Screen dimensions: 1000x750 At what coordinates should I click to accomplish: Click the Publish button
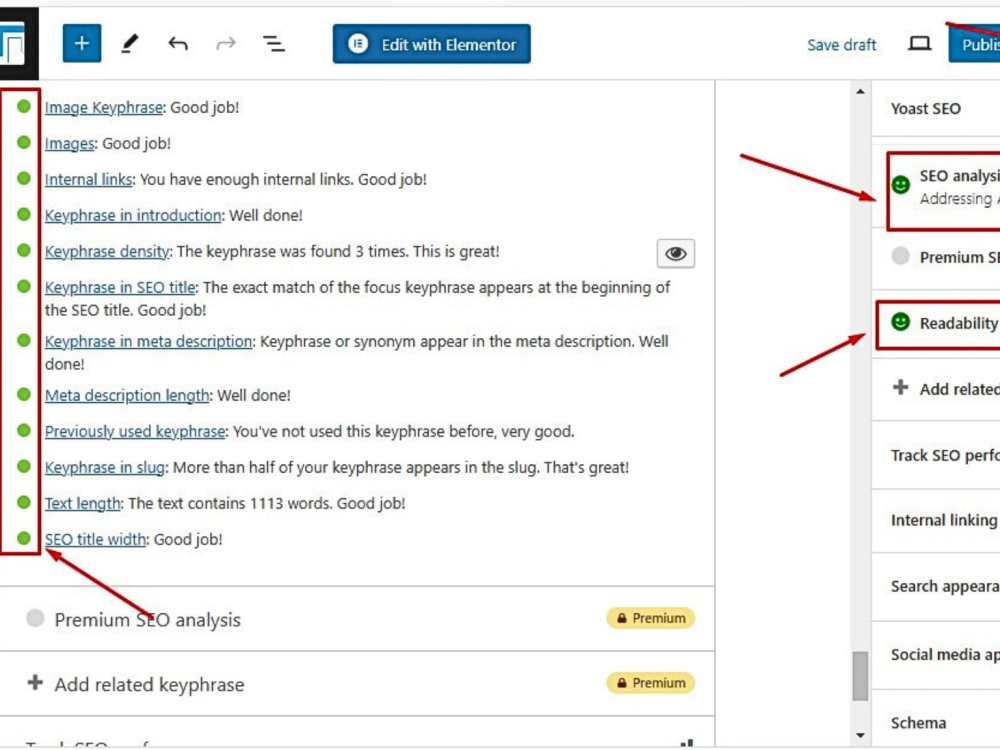point(974,44)
